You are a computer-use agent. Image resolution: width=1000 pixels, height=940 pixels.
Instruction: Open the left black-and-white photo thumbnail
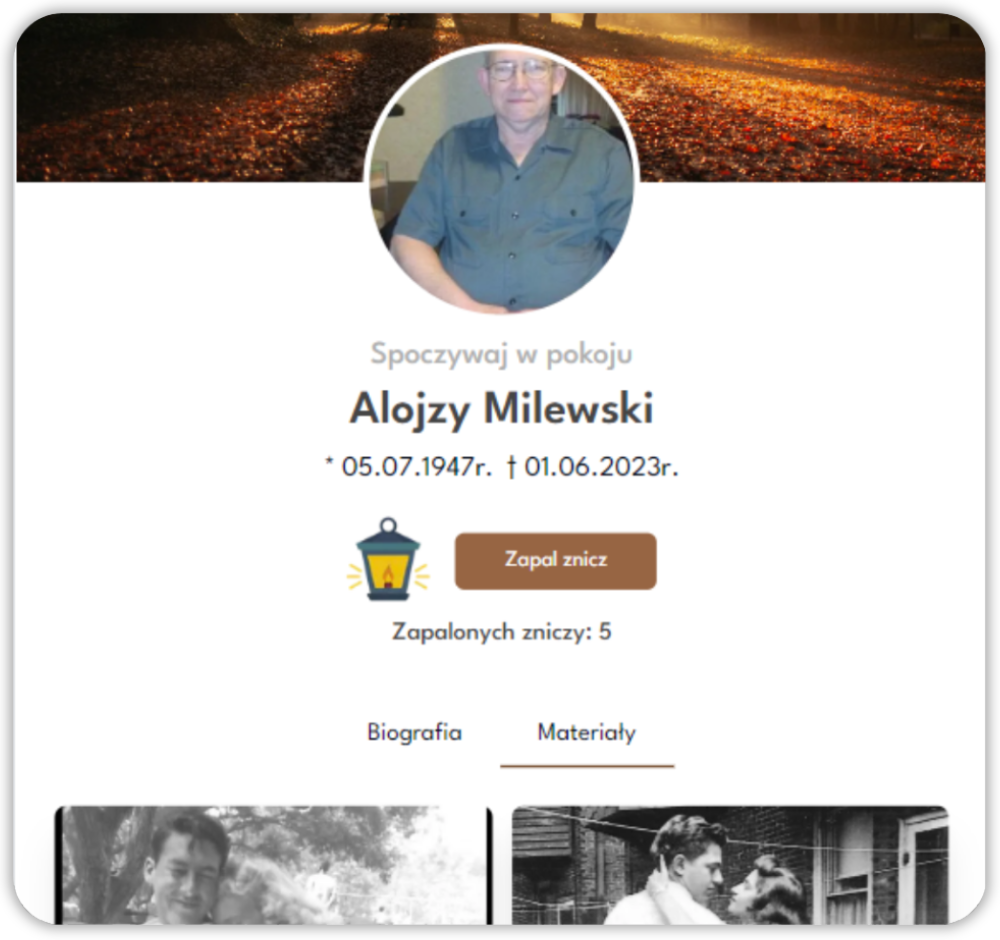point(273,865)
